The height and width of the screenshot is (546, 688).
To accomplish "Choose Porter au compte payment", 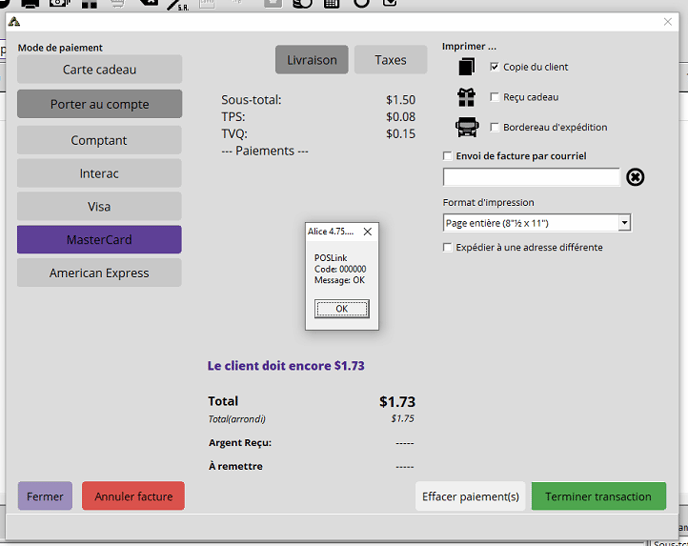I will (100, 104).
